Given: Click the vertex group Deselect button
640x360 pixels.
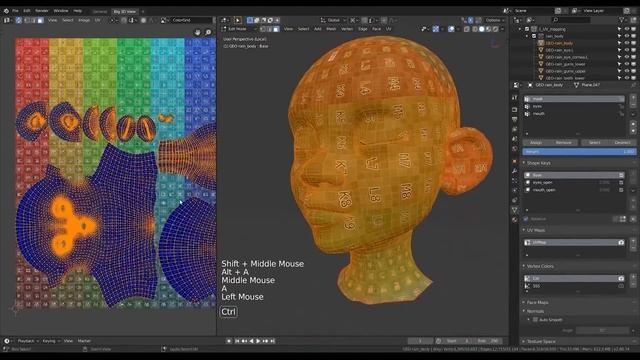Looking at the screenshot, I should click(x=623, y=142).
